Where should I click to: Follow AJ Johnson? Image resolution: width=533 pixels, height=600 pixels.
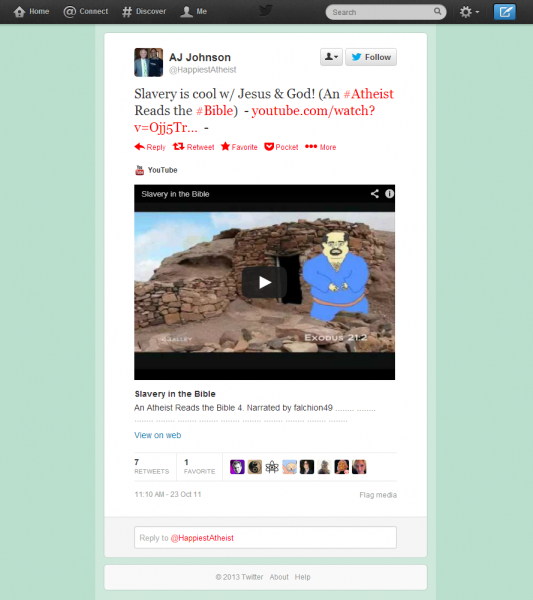[371, 57]
